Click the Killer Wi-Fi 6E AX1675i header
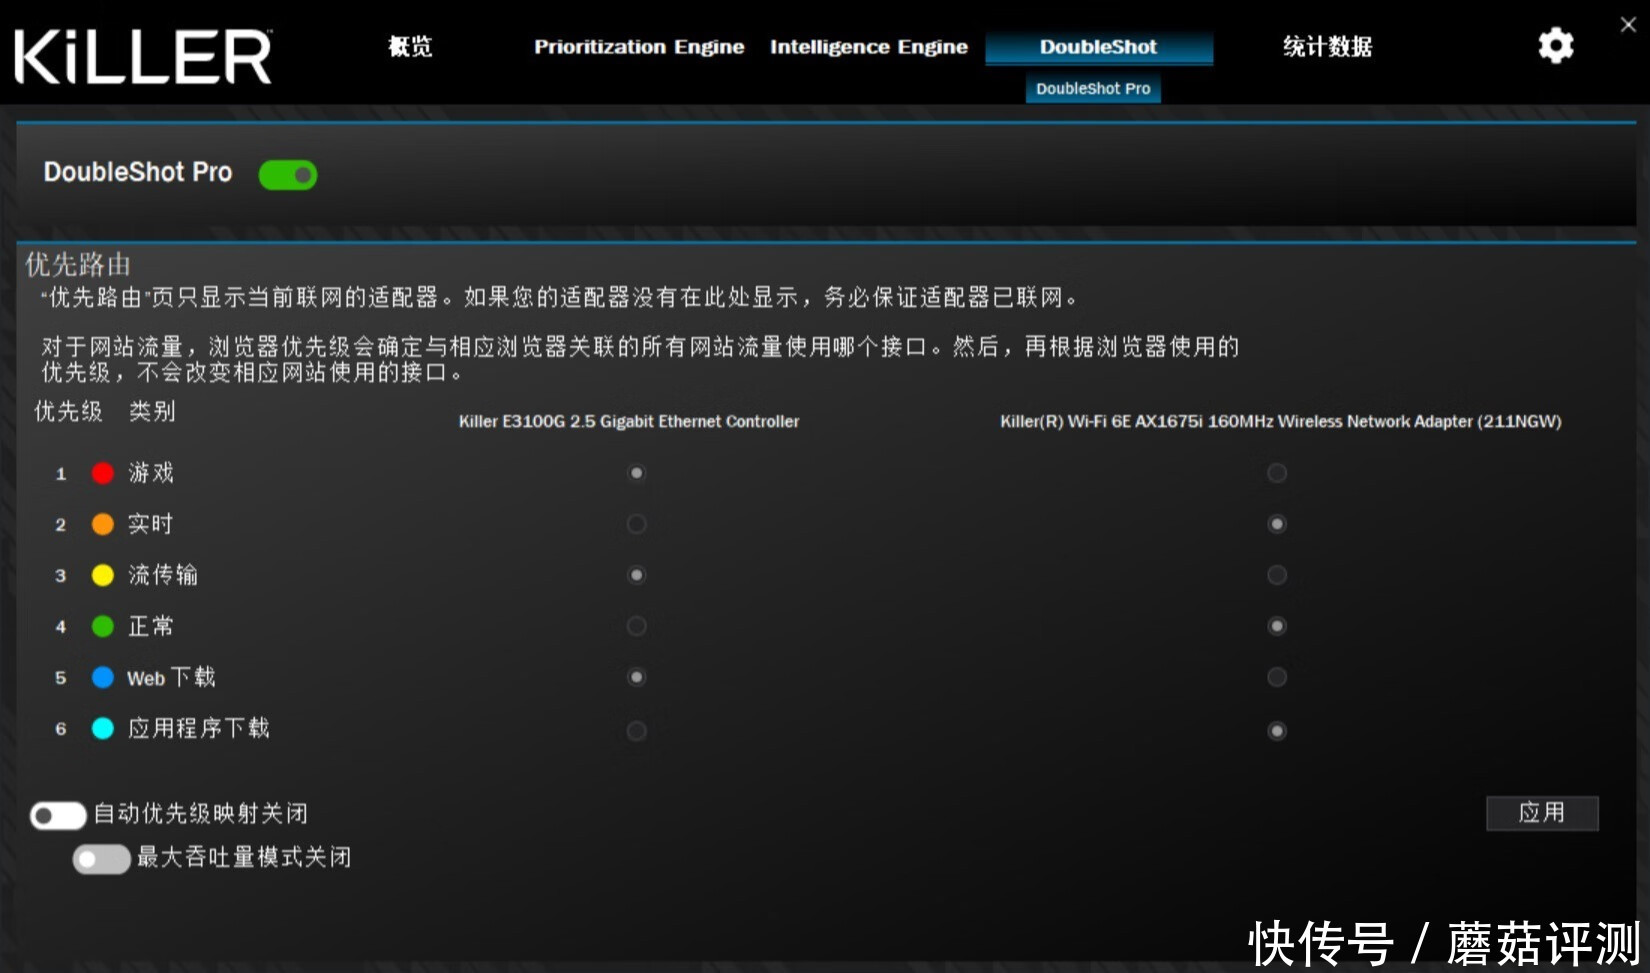1650x973 pixels. (x=1281, y=422)
